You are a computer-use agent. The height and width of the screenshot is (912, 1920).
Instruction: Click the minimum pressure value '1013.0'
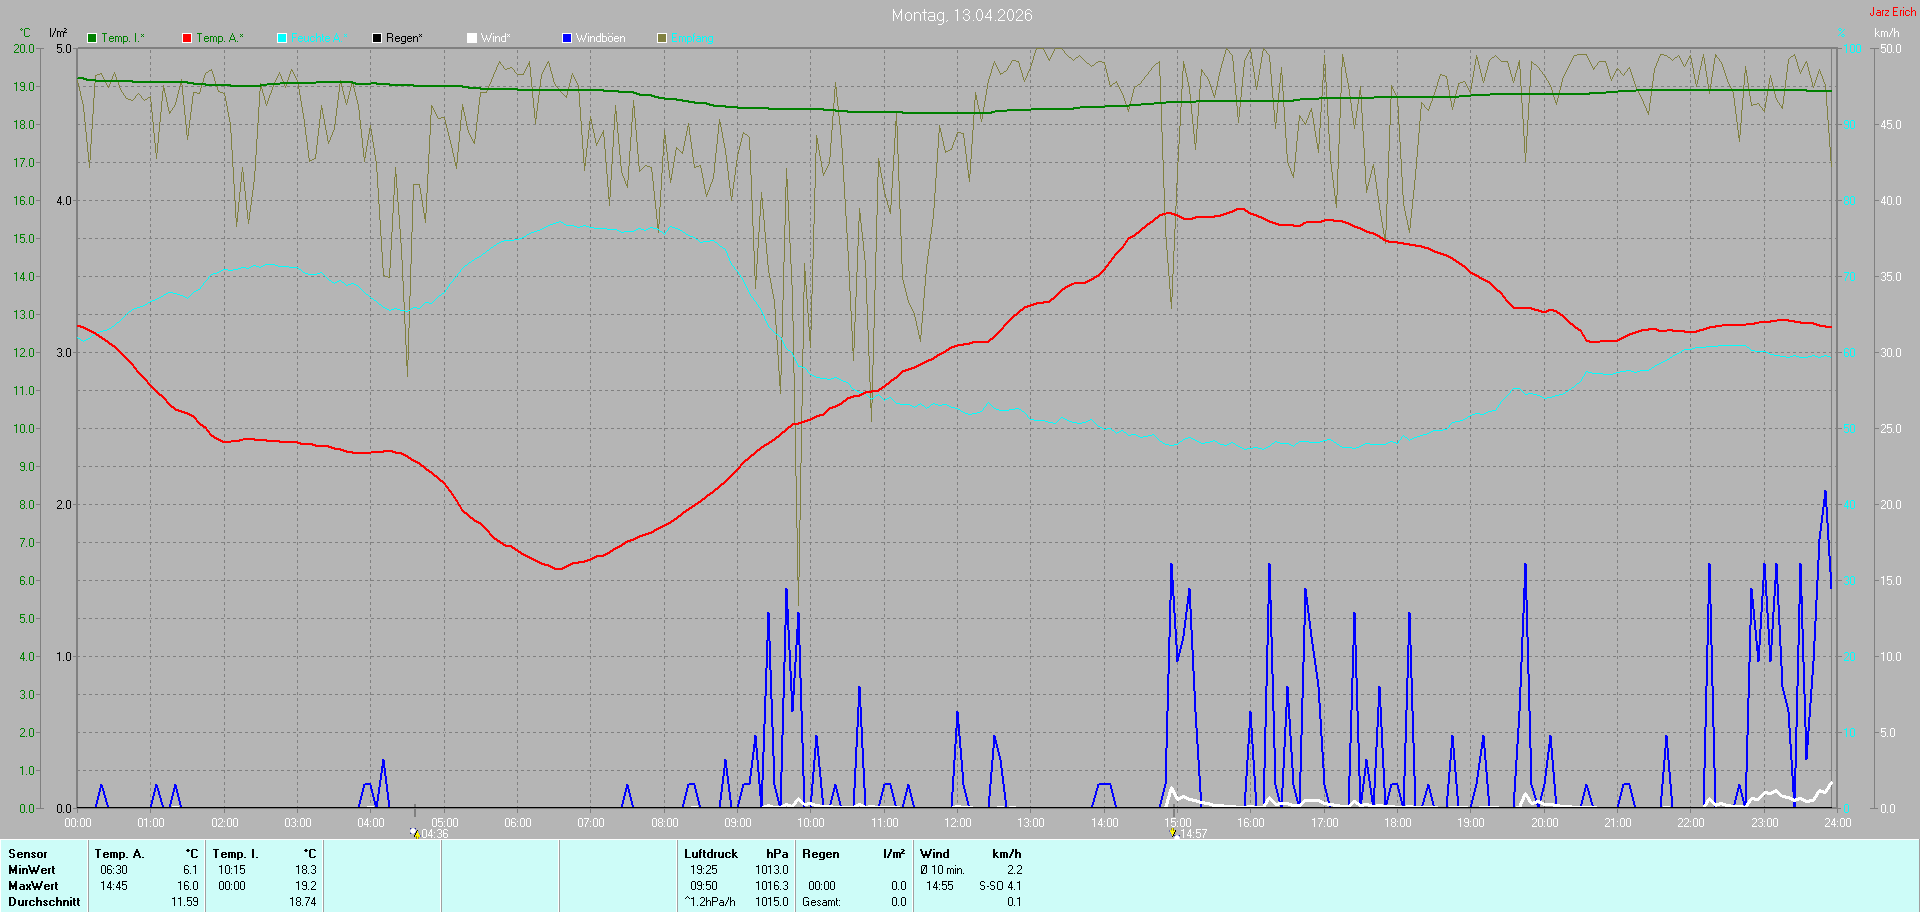tap(772, 870)
